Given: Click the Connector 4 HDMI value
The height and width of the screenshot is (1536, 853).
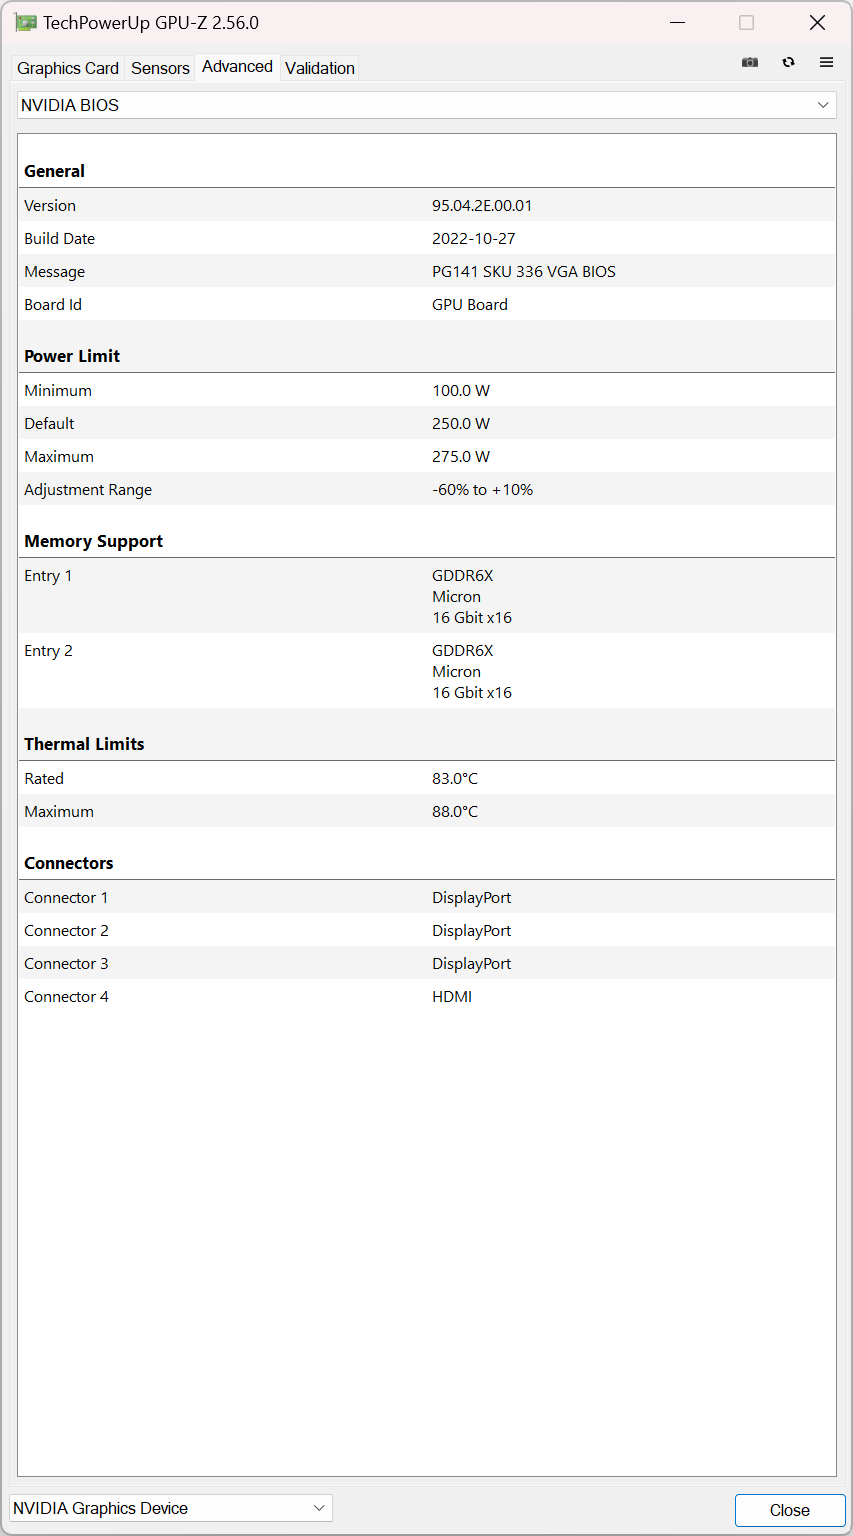Looking at the screenshot, I should pos(452,997).
